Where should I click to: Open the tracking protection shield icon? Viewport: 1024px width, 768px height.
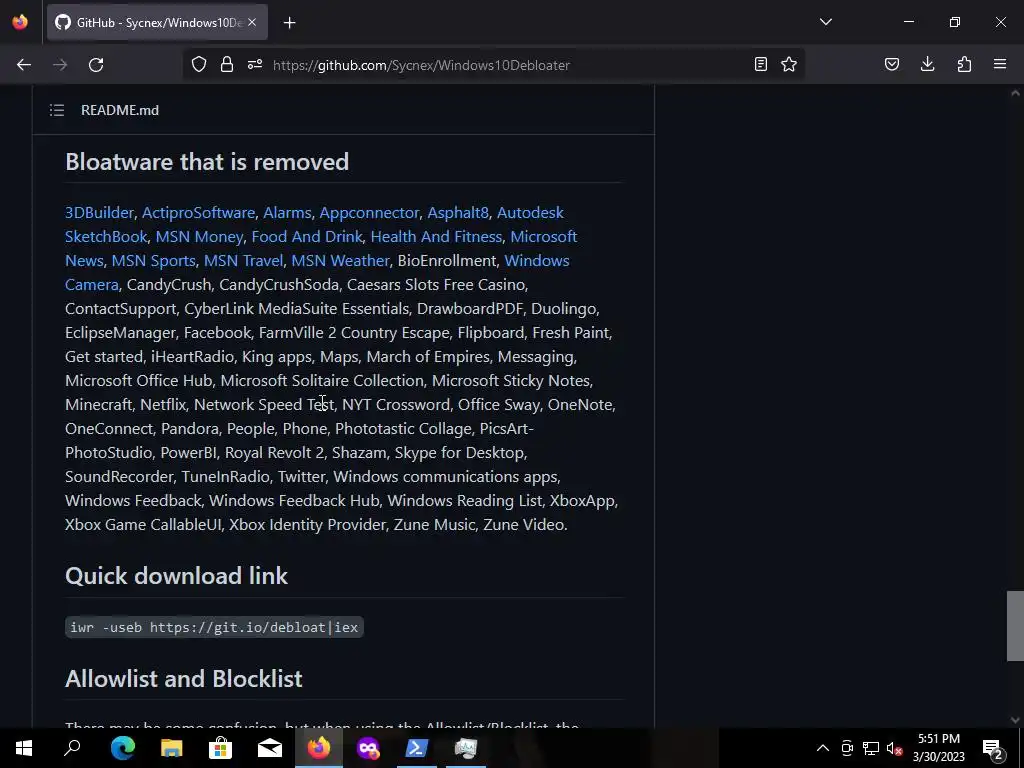(x=199, y=65)
